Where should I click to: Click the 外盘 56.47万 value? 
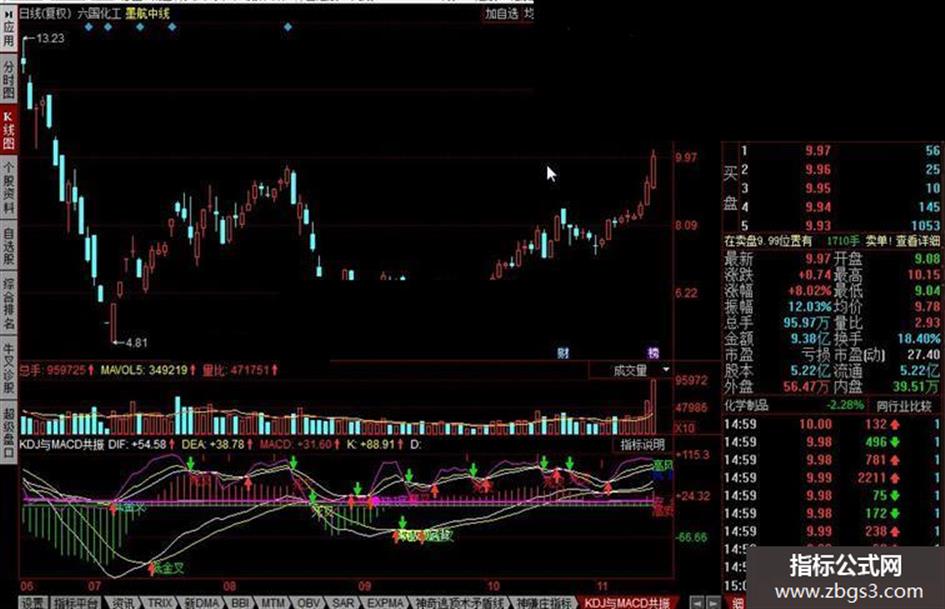pos(806,387)
